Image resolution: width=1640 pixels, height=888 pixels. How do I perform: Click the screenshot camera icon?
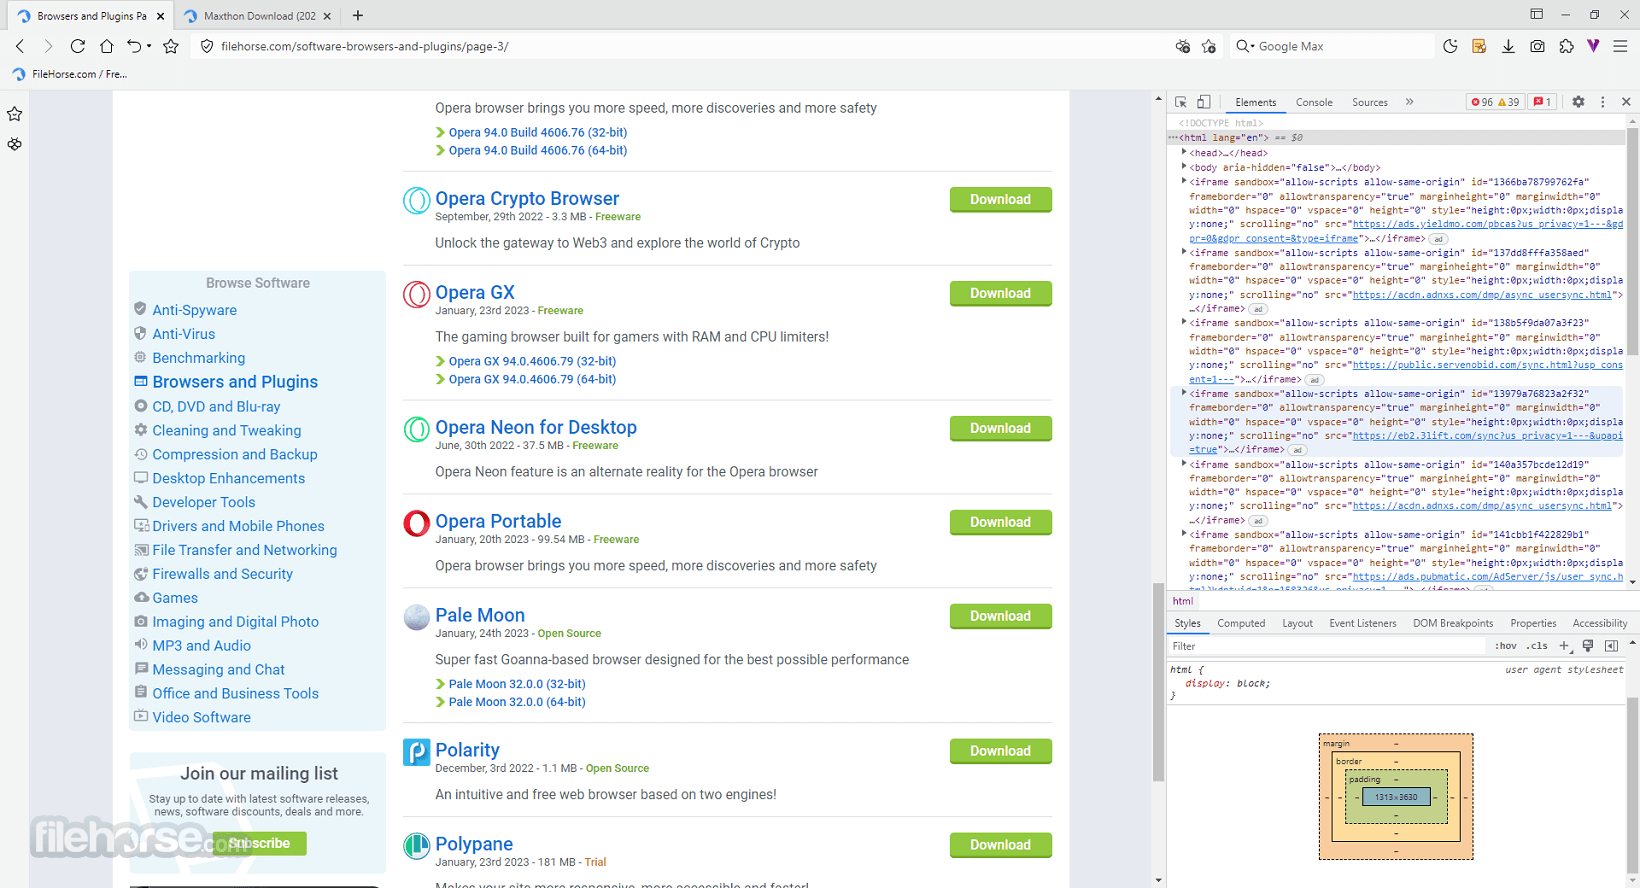pyautogui.click(x=1537, y=46)
